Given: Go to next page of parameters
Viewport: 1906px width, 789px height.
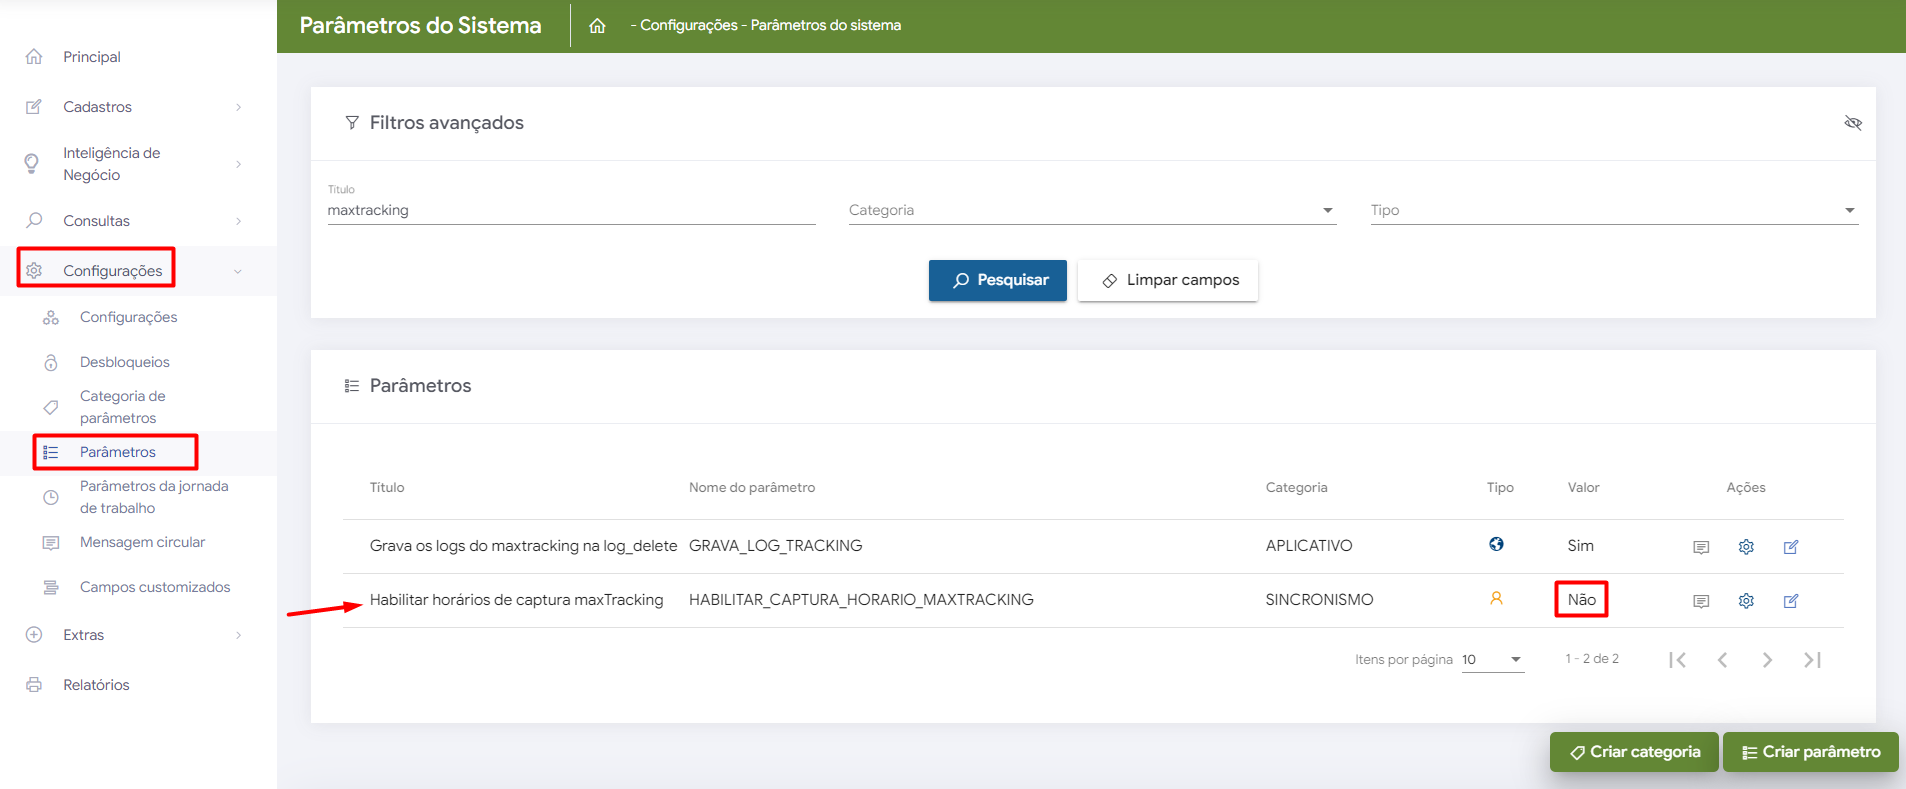Looking at the screenshot, I should (1767, 660).
